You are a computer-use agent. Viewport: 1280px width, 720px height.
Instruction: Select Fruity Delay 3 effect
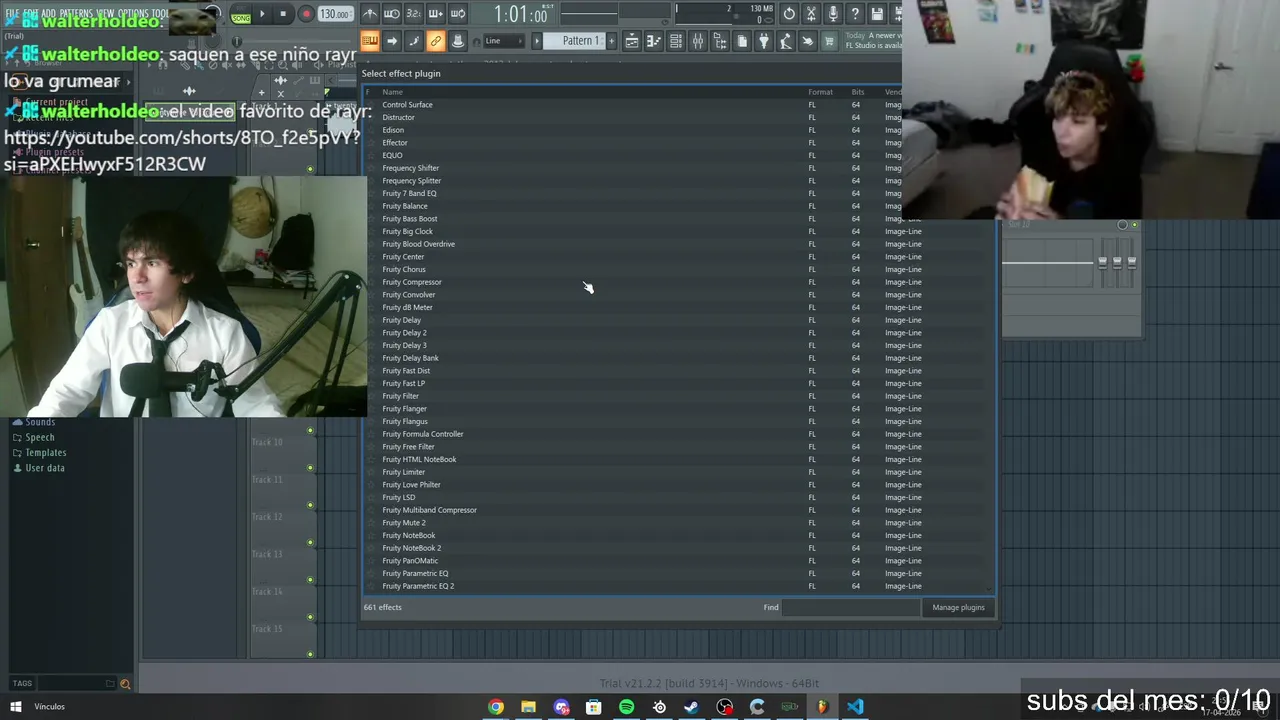pyautogui.click(x=677, y=345)
